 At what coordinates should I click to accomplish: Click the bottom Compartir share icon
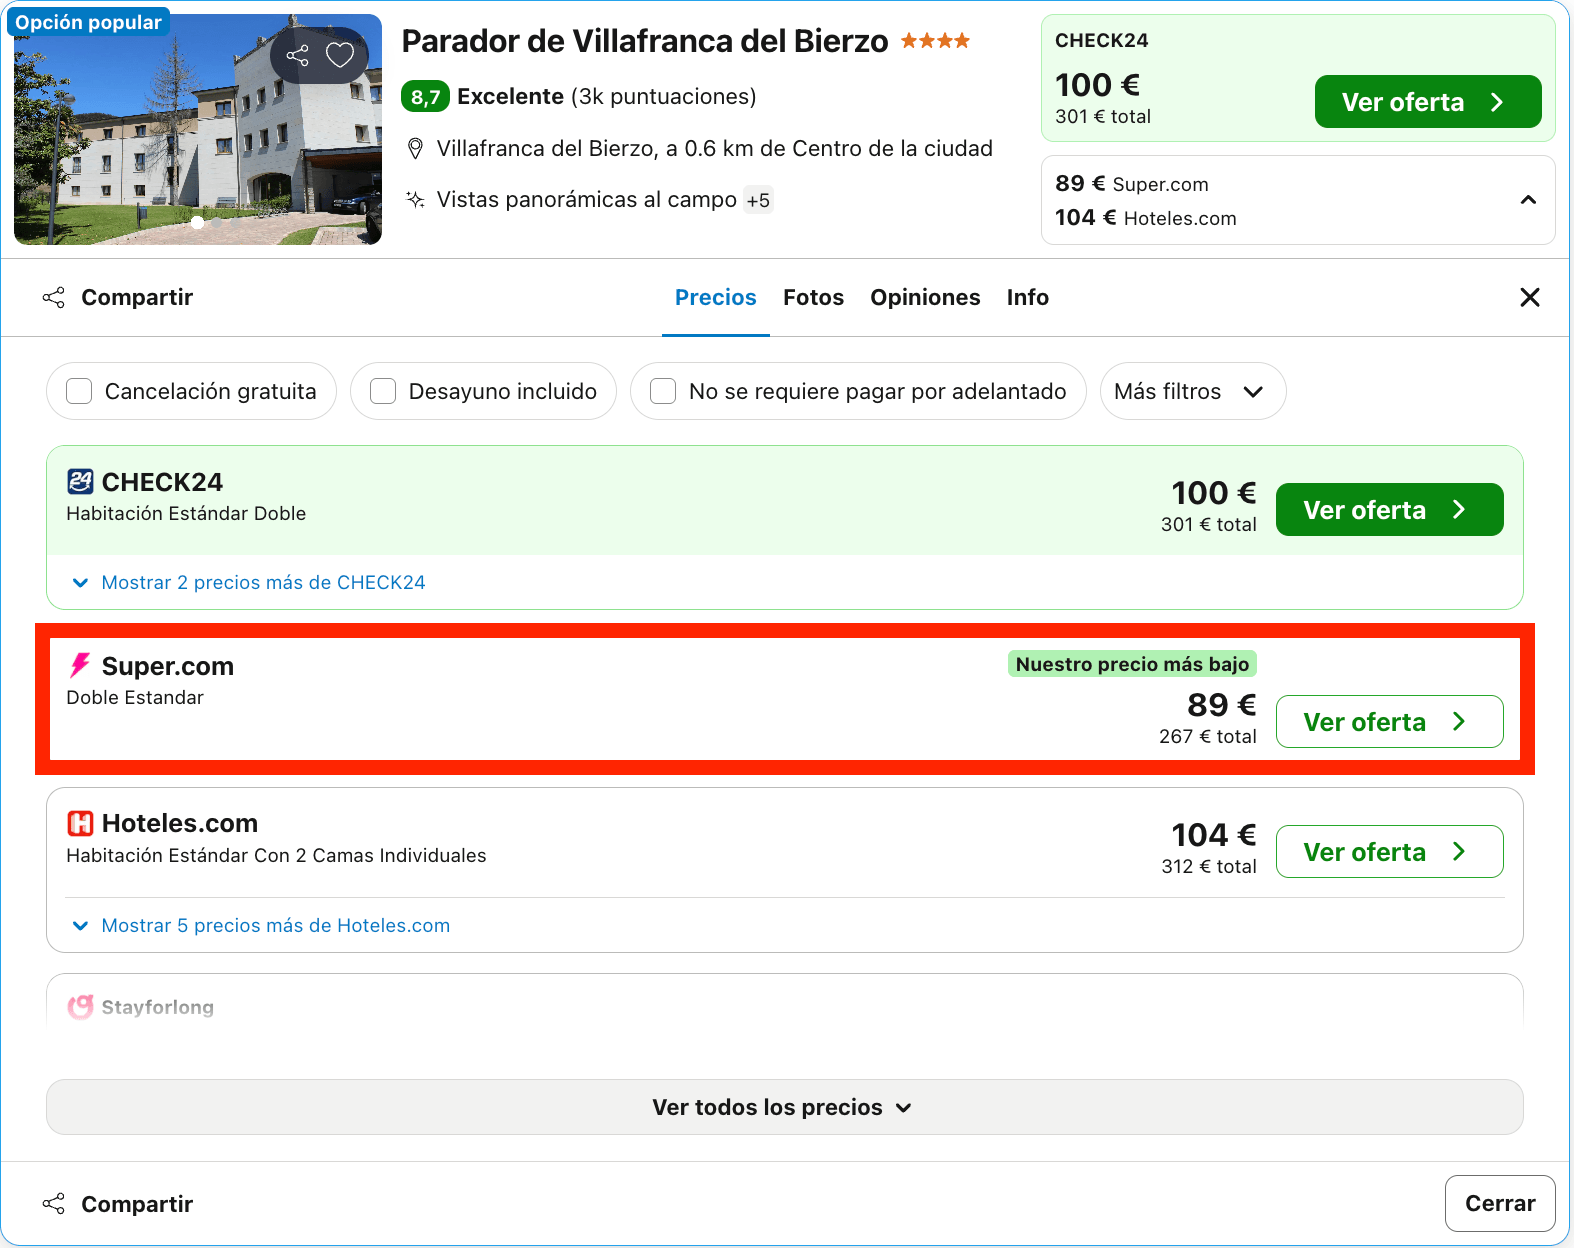tap(54, 1204)
